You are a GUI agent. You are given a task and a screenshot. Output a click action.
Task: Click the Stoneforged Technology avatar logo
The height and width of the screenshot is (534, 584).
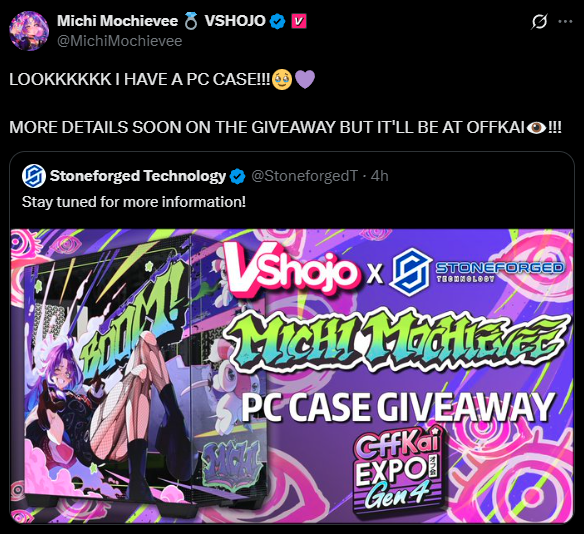click(34, 176)
